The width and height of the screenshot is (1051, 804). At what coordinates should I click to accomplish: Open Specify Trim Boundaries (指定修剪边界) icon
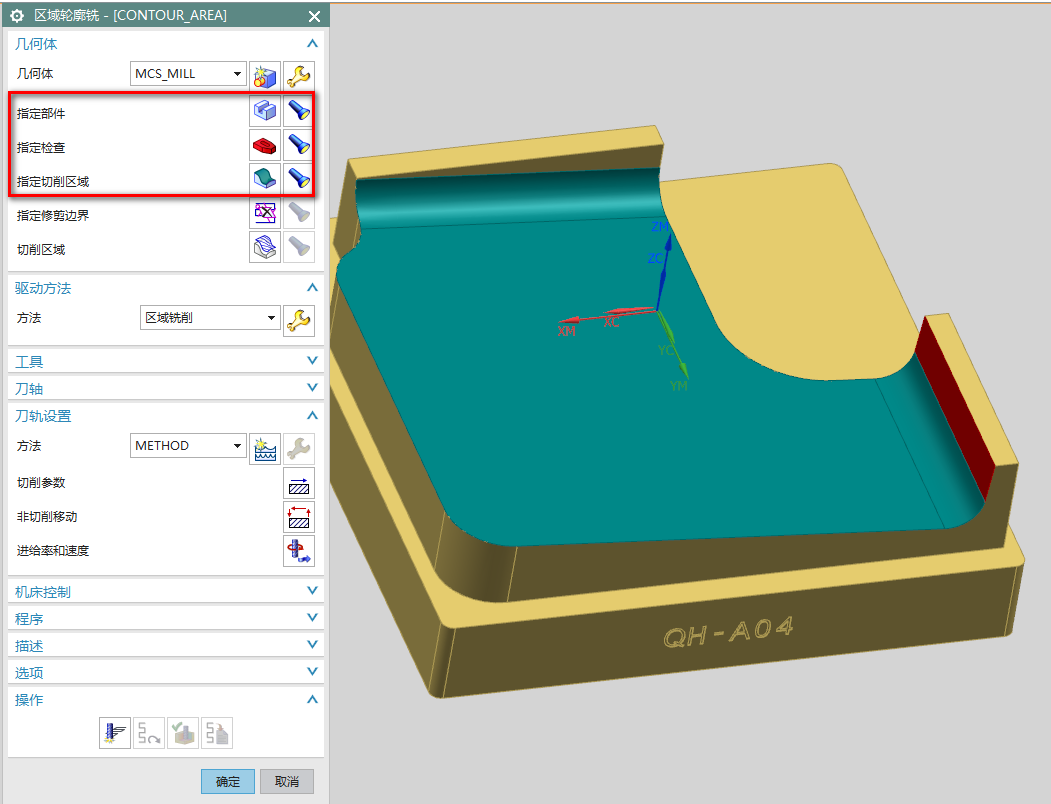pyautogui.click(x=264, y=213)
